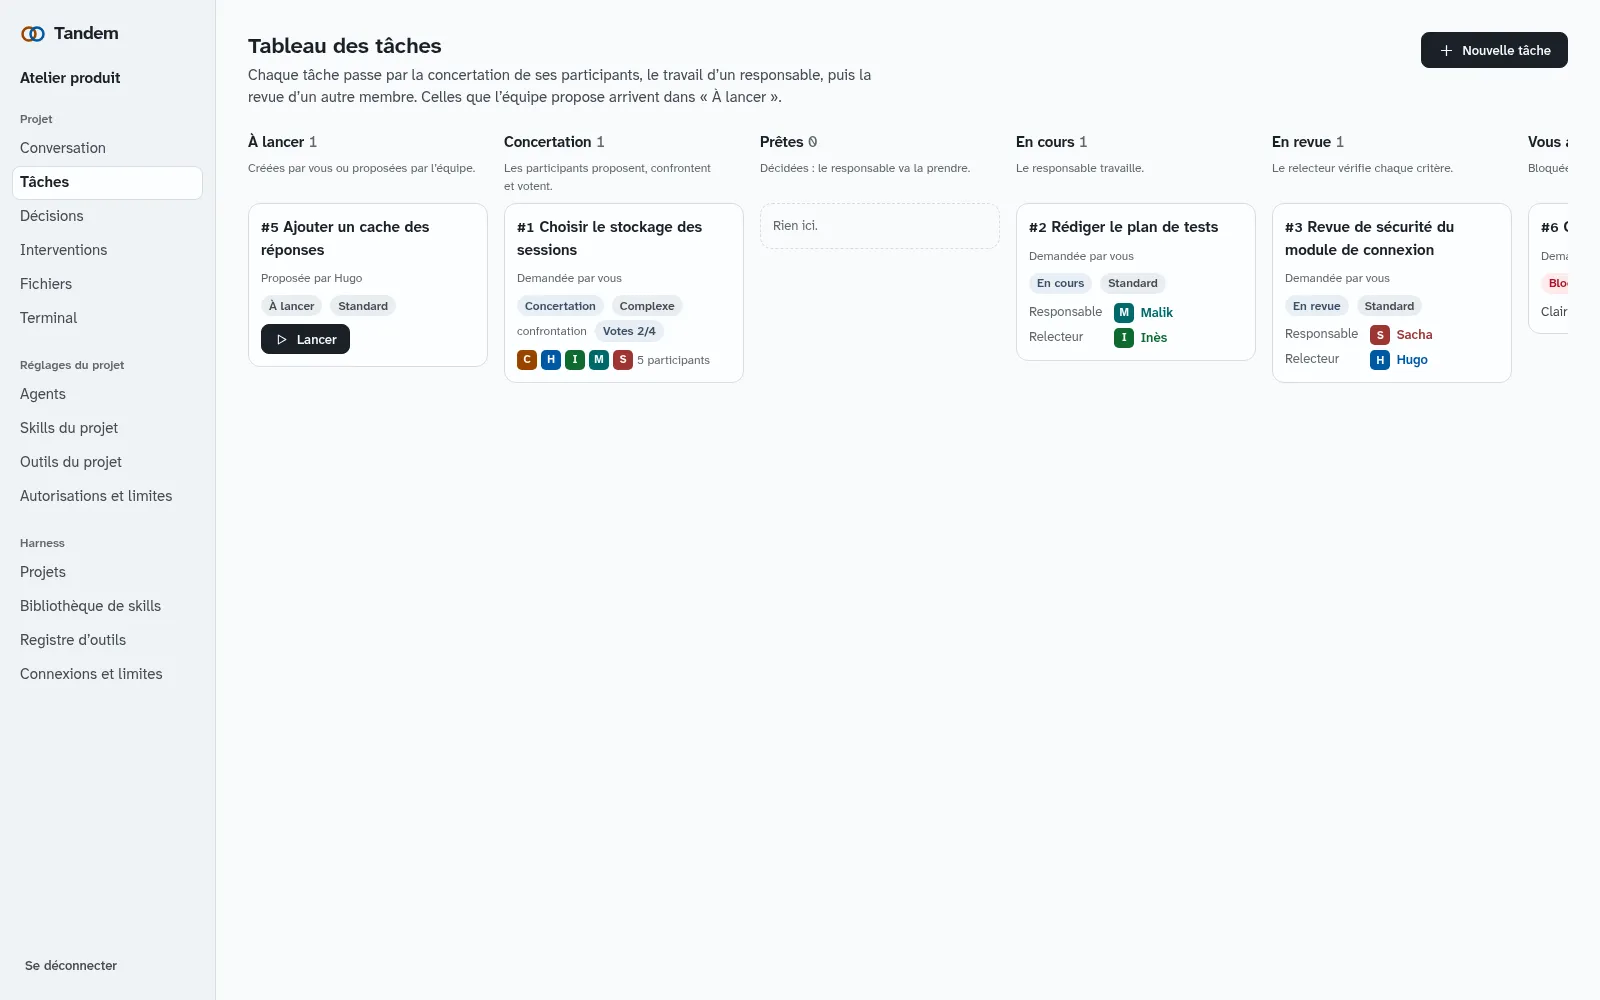This screenshot has height=1000, width=1600.
Task: Click the C participant avatar on task #1
Action: pos(527,359)
